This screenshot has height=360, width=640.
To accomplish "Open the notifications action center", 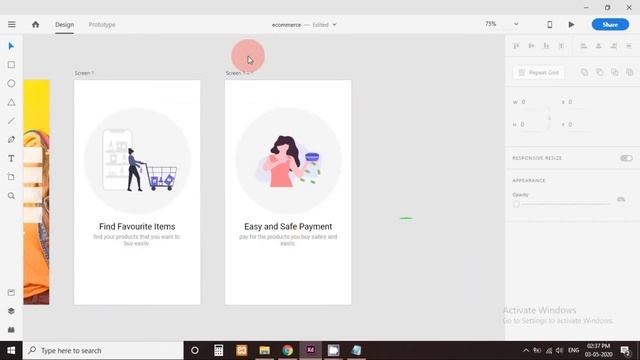I will [x=625, y=351].
